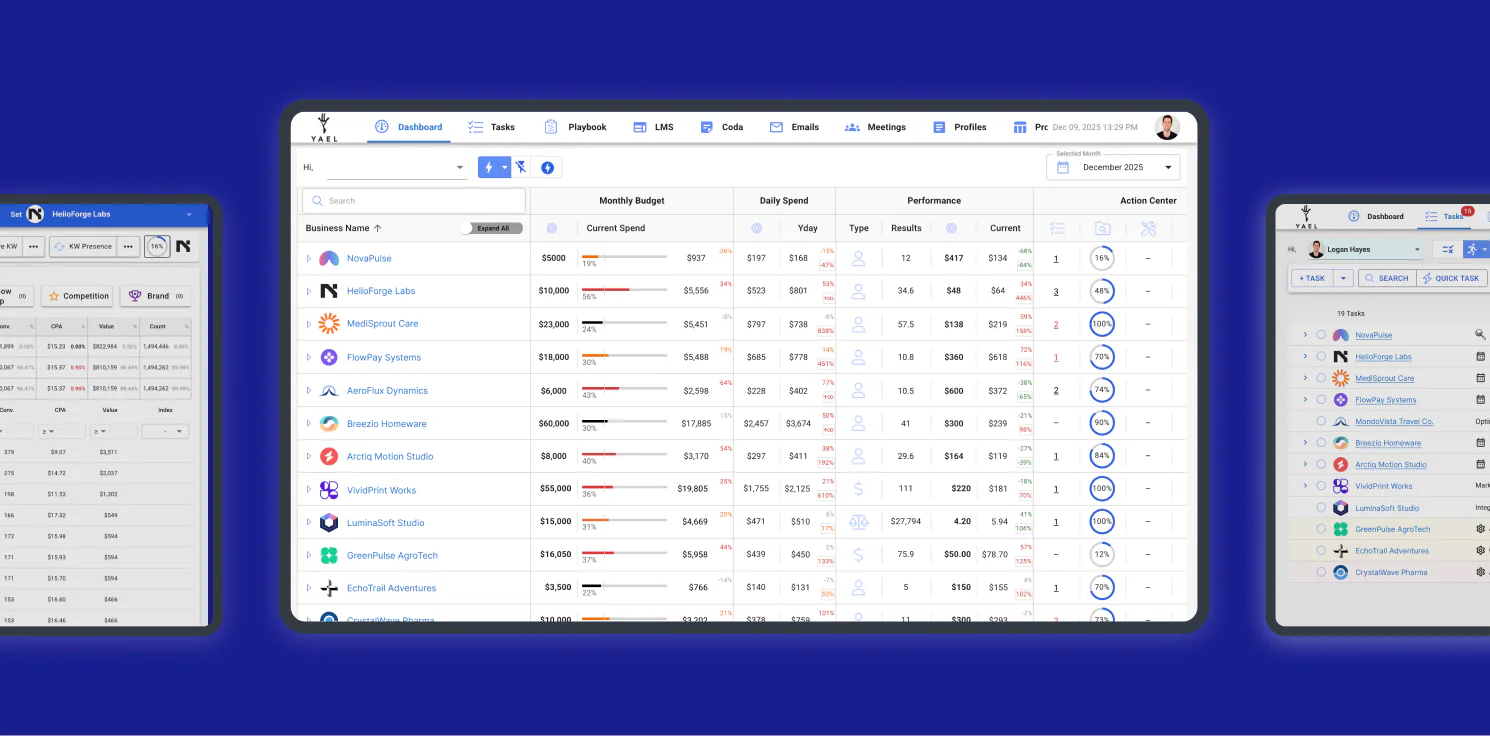Image resolution: width=1490 pixels, height=736 pixels.
Task: Click the checklist filter icon in right Tasks window
Action: [x=1447, y=249]
